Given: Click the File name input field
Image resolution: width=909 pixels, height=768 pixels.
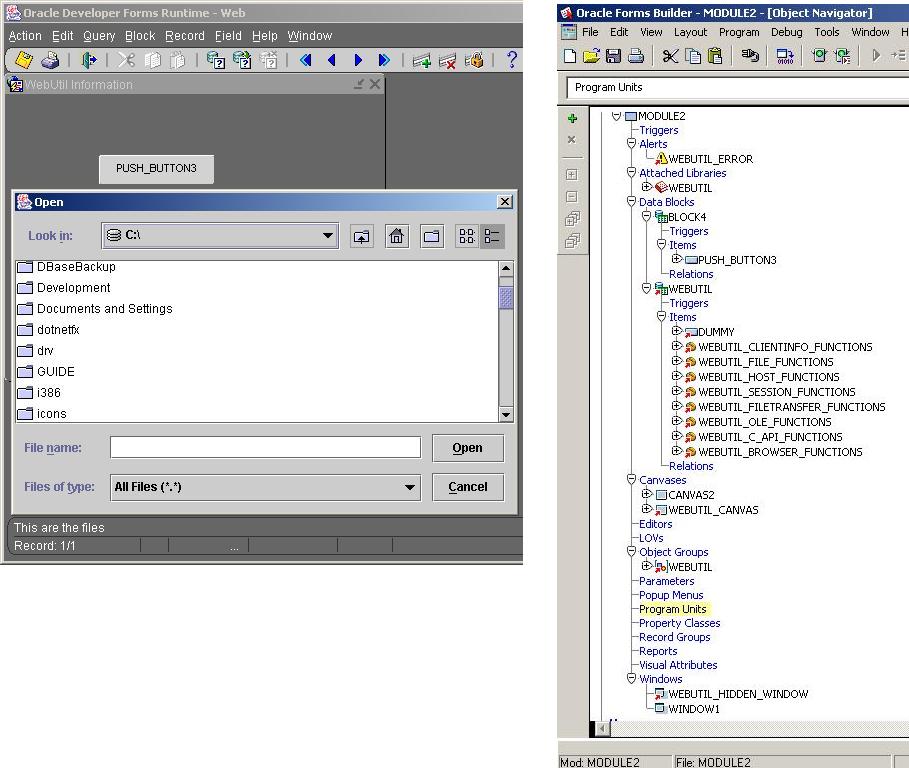Looking at the screenshot, I should point(265,447).
